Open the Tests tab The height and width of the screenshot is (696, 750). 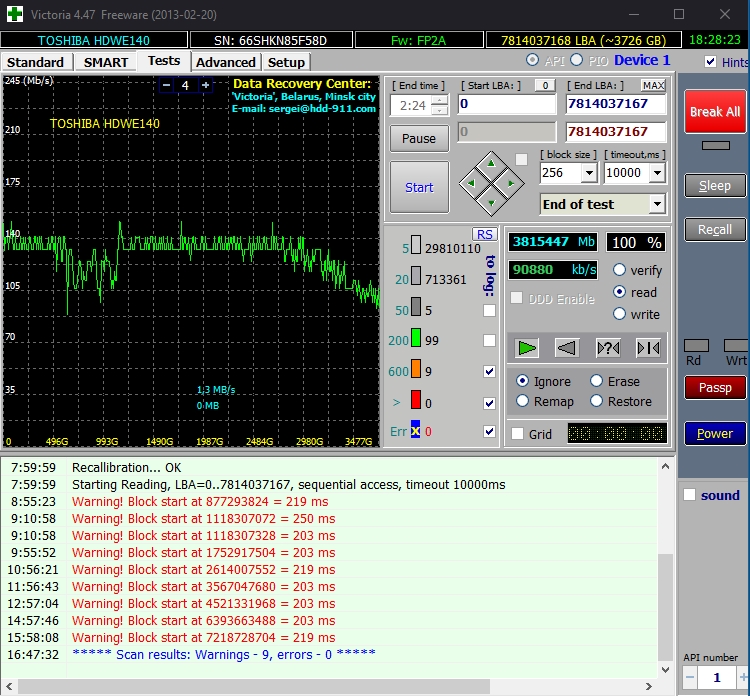(164, 61)
